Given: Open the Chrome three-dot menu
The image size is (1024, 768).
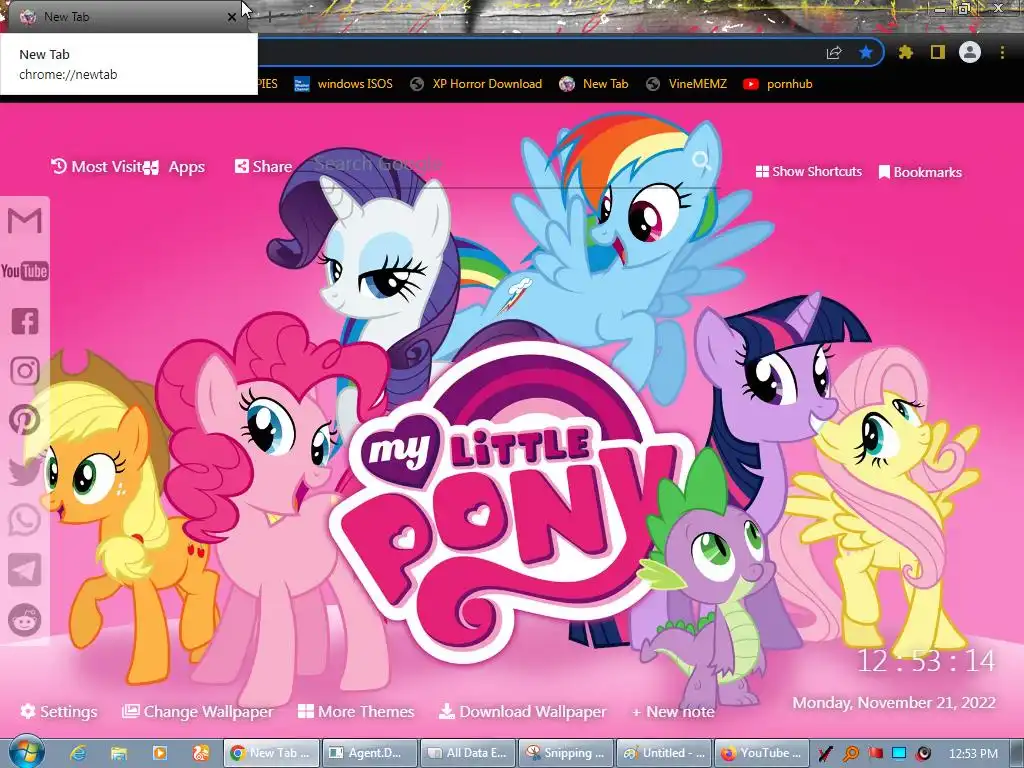Looking at the screenshot, I should (1002, 52).
